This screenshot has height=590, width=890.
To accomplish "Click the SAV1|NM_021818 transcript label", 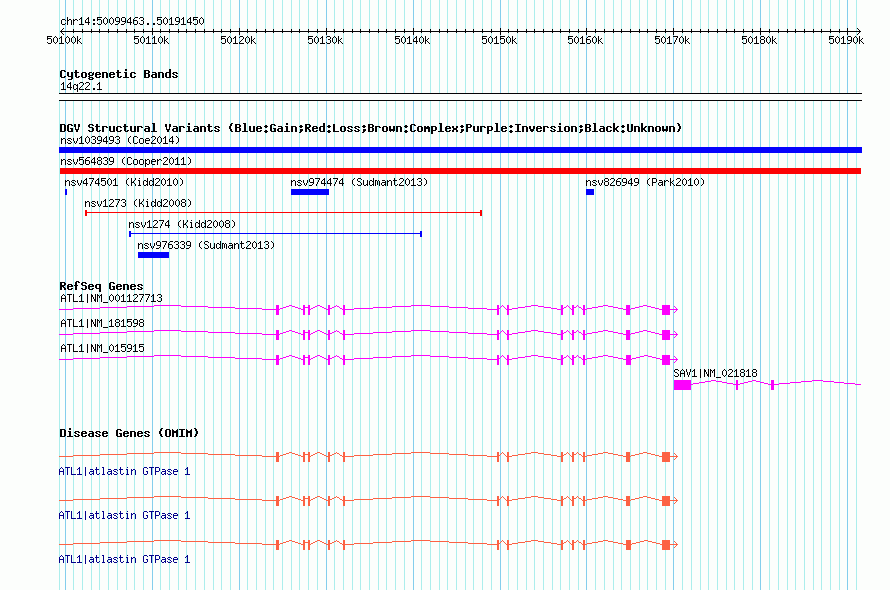I will 715,373.
